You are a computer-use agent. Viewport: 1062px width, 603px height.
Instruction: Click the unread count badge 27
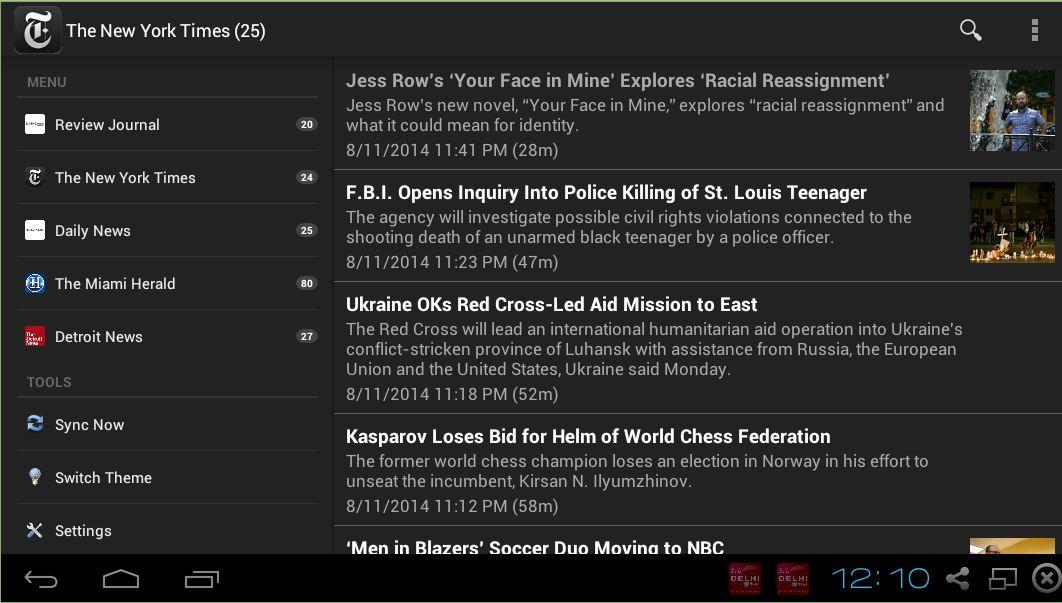(x=307, y=336)
